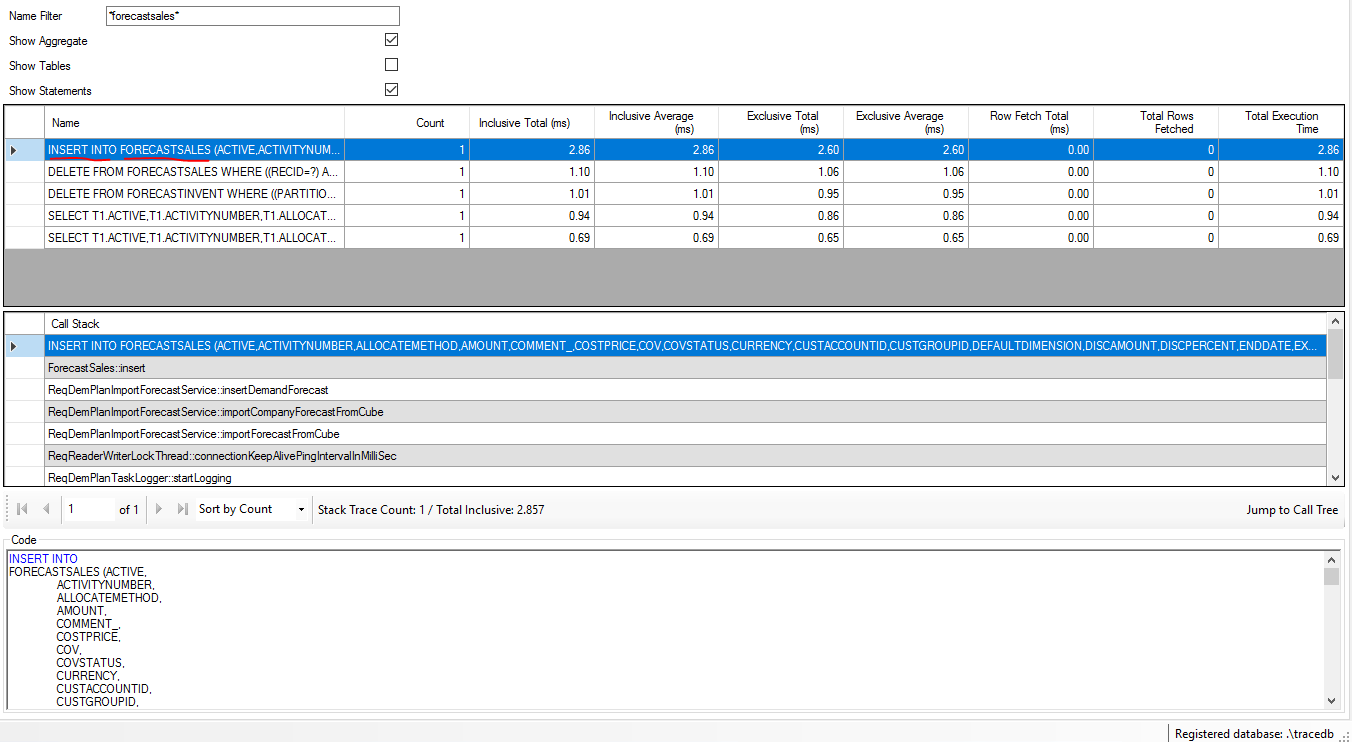Click Jump to Call Tree
1352x742 pixels.
(x=1292, y=510)
